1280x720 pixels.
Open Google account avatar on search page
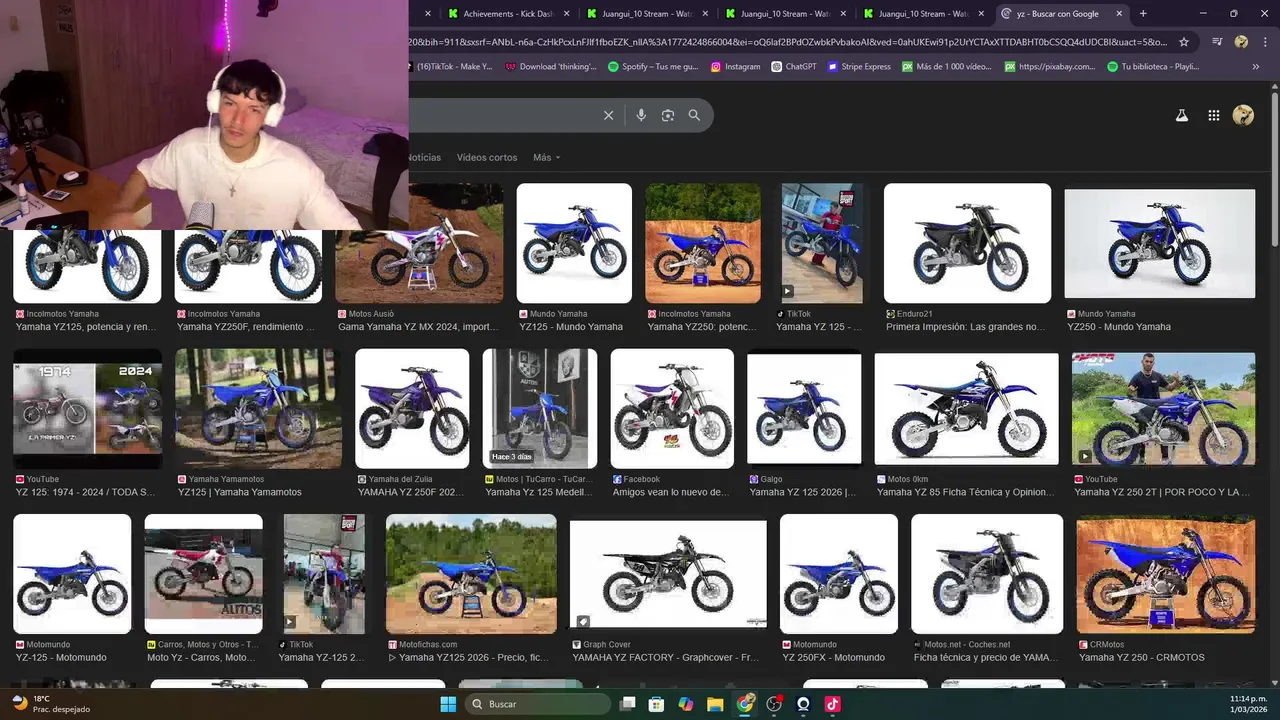[1243, 115]
